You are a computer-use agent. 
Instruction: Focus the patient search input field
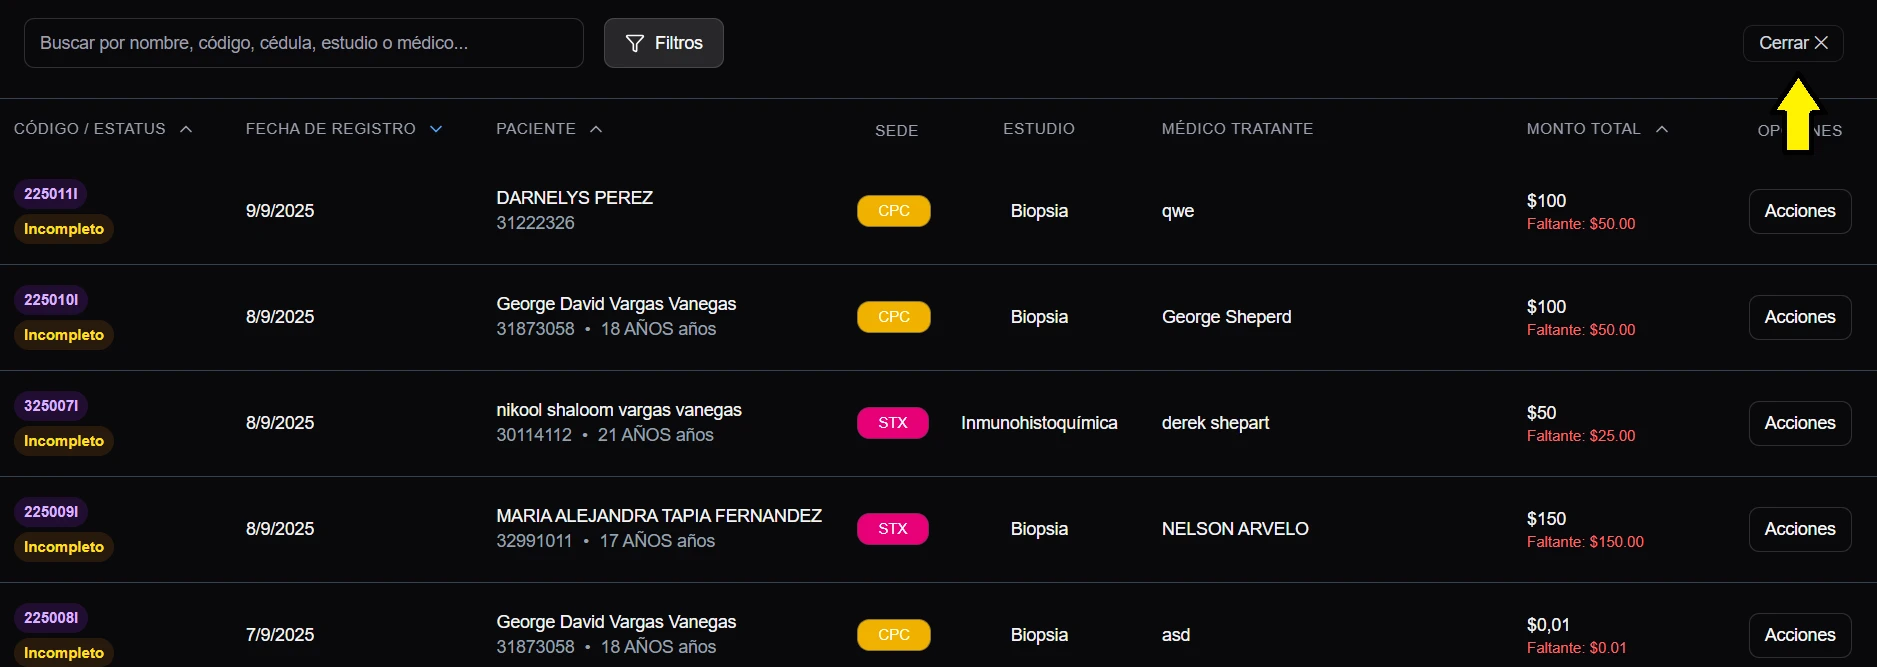click(x=303, y=43)
